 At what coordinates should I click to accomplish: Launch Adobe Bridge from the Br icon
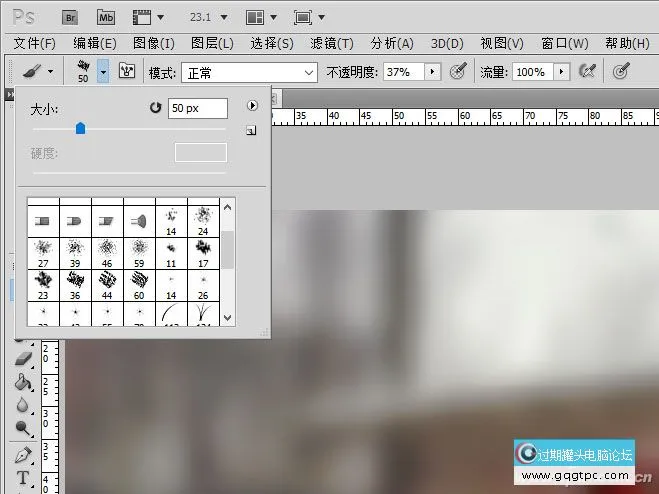click(71, 17)
